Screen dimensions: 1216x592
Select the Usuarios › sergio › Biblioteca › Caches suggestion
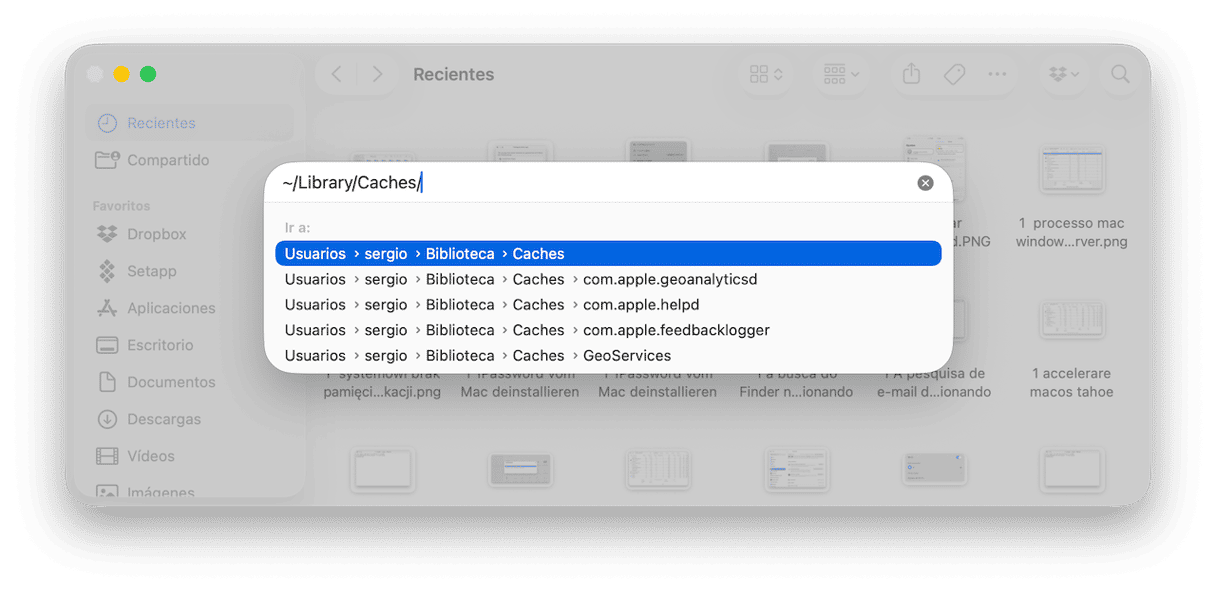coord(608,254)
